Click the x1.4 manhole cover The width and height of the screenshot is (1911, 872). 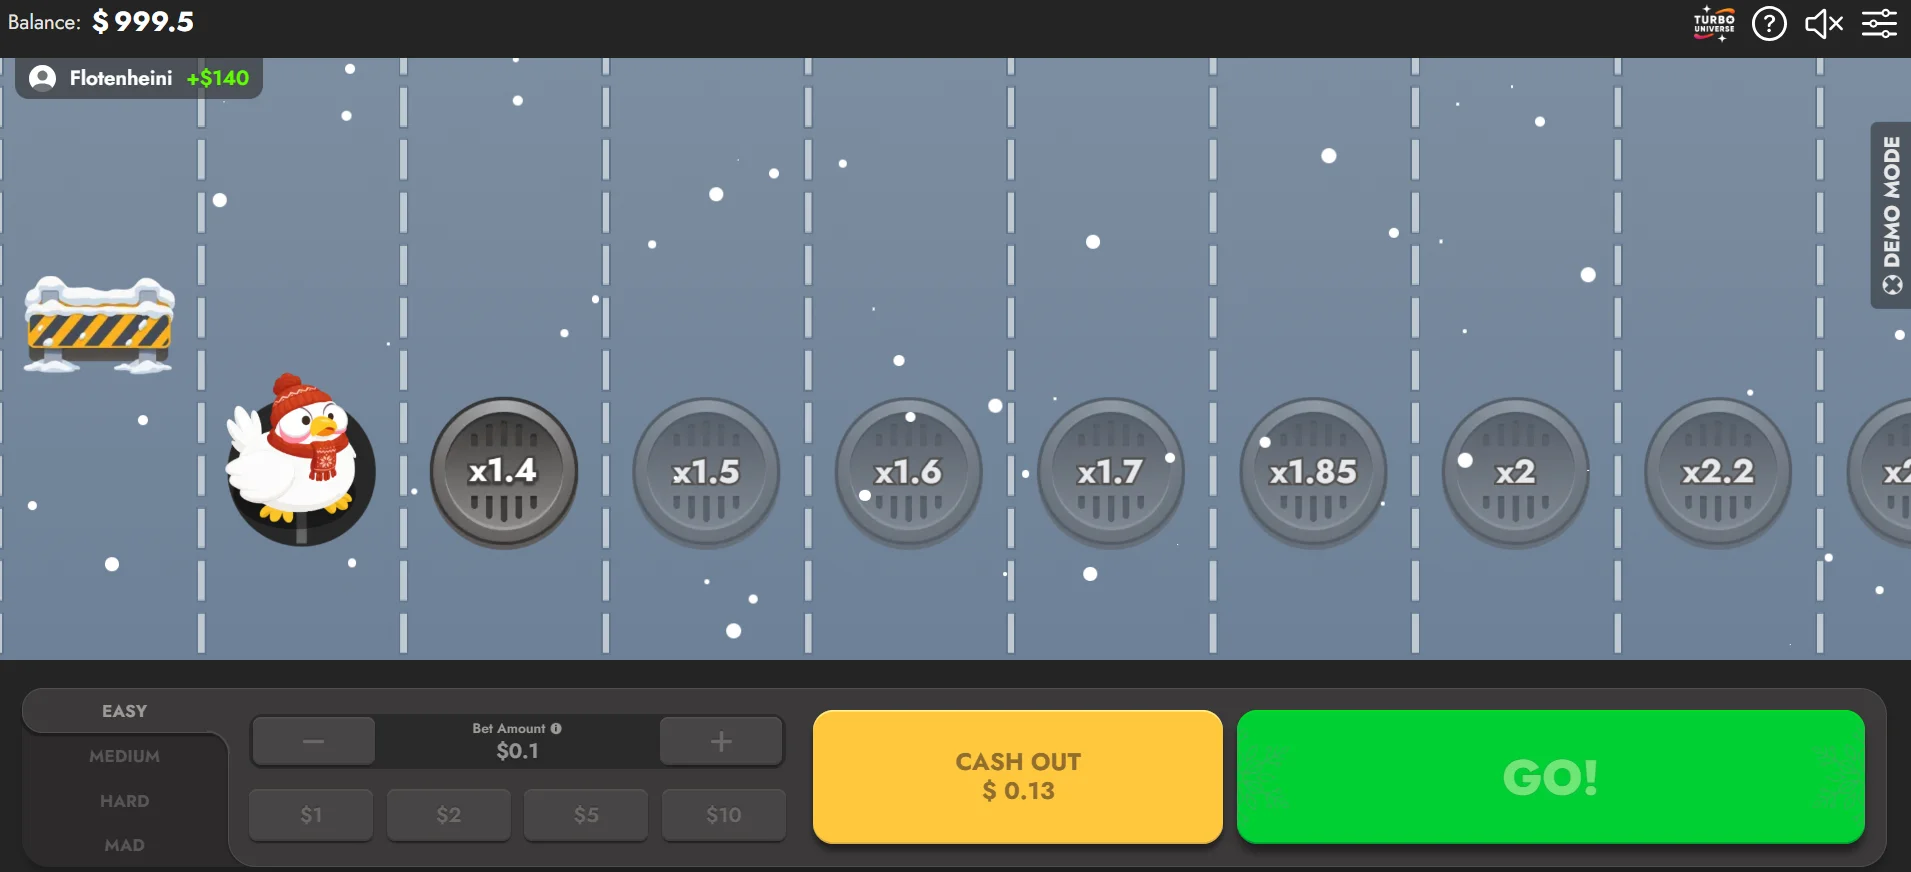504,472
